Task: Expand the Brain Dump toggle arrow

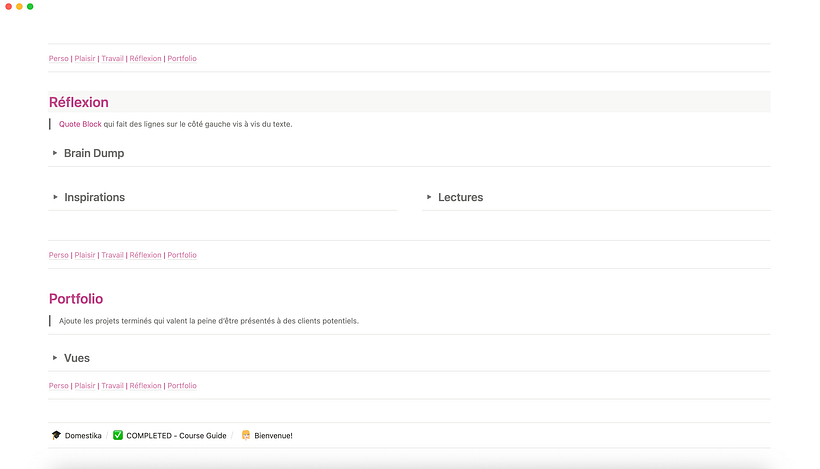Action: (55, 153)
